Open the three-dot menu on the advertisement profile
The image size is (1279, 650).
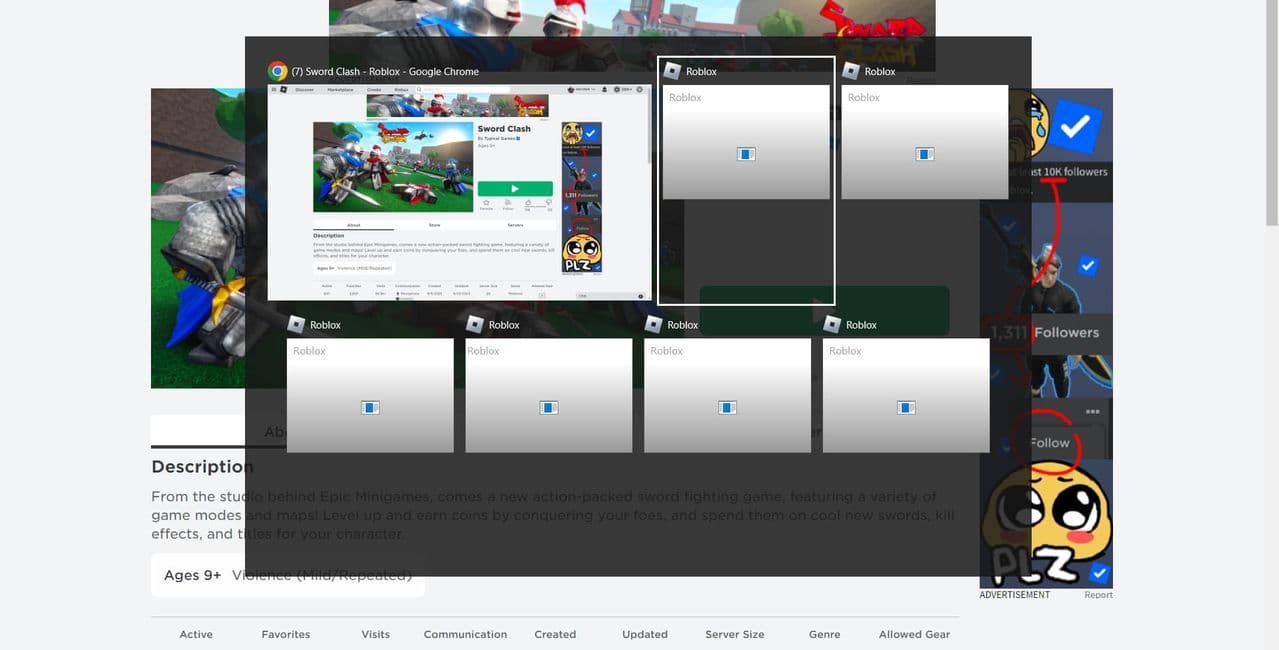click(x=1092, y=411)
